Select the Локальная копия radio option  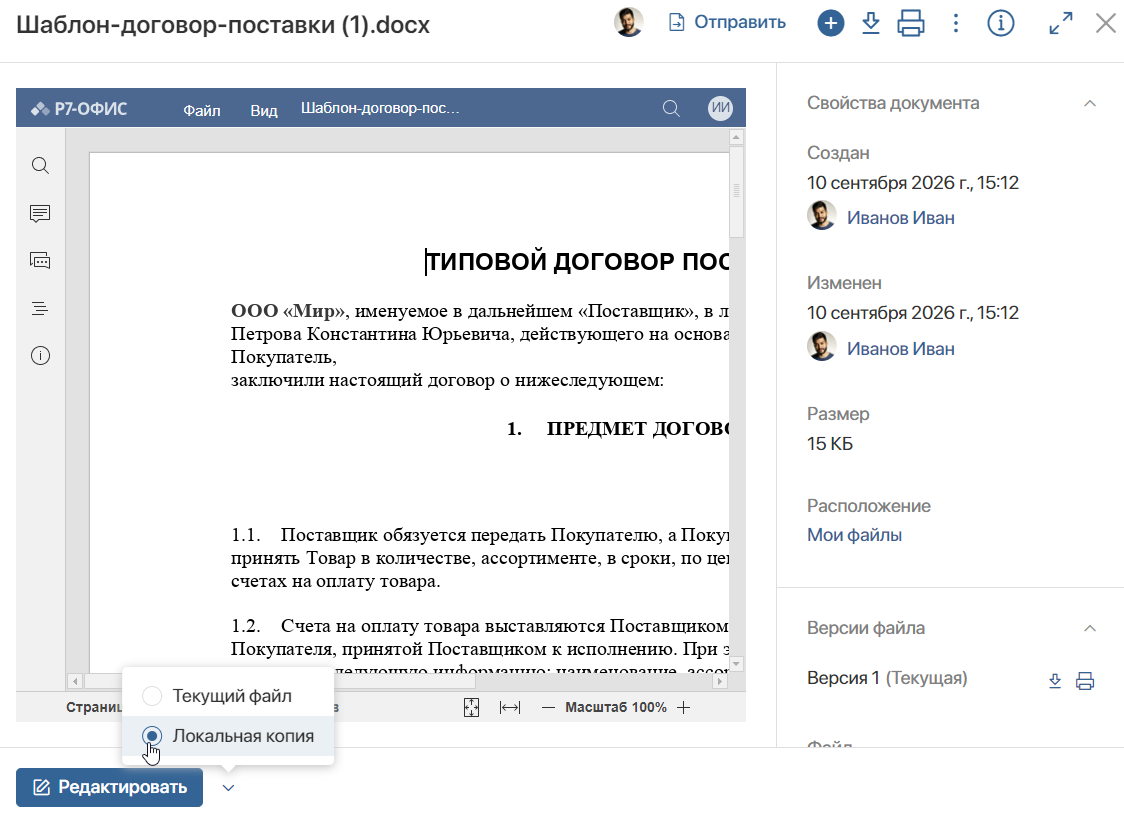pyautogui.click(x=151, y=736)
